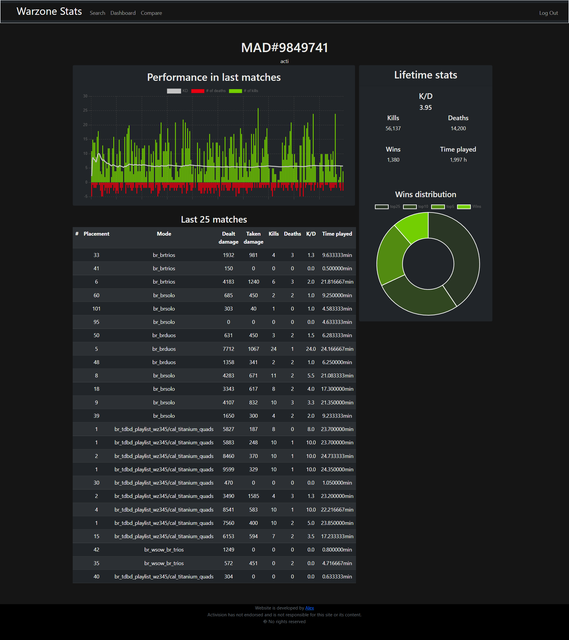This screenshot has width=569, height=640.
Task: Click the K/D column header in matches table
Action: coord(311,234)
